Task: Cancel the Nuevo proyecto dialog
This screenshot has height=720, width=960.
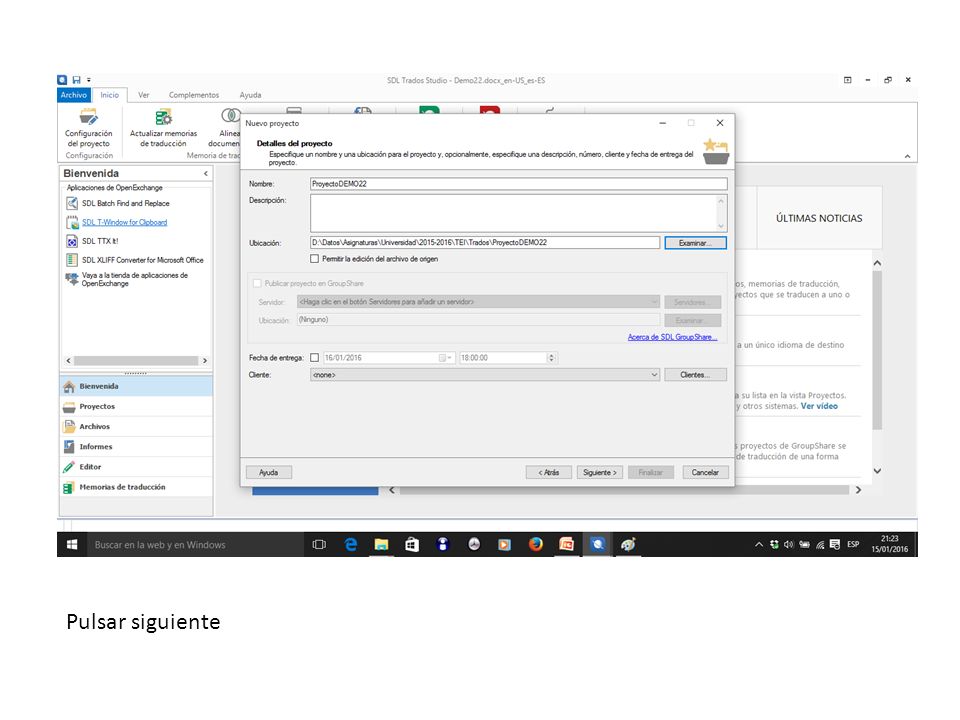Action: 705,473
